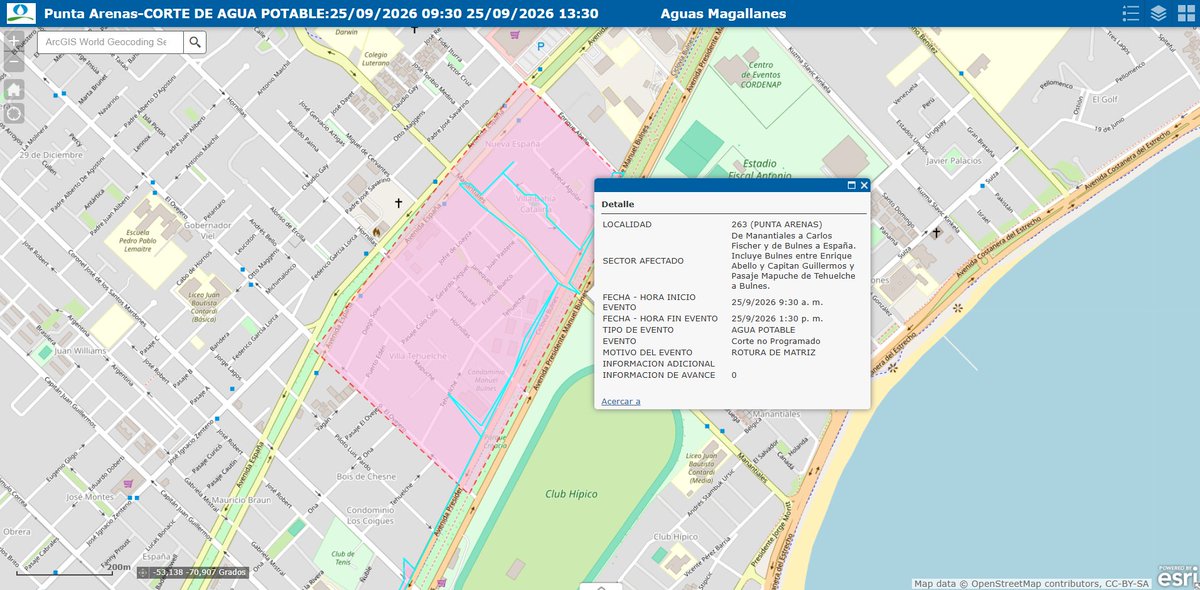Open the layer list icon

coord(1158,13)
